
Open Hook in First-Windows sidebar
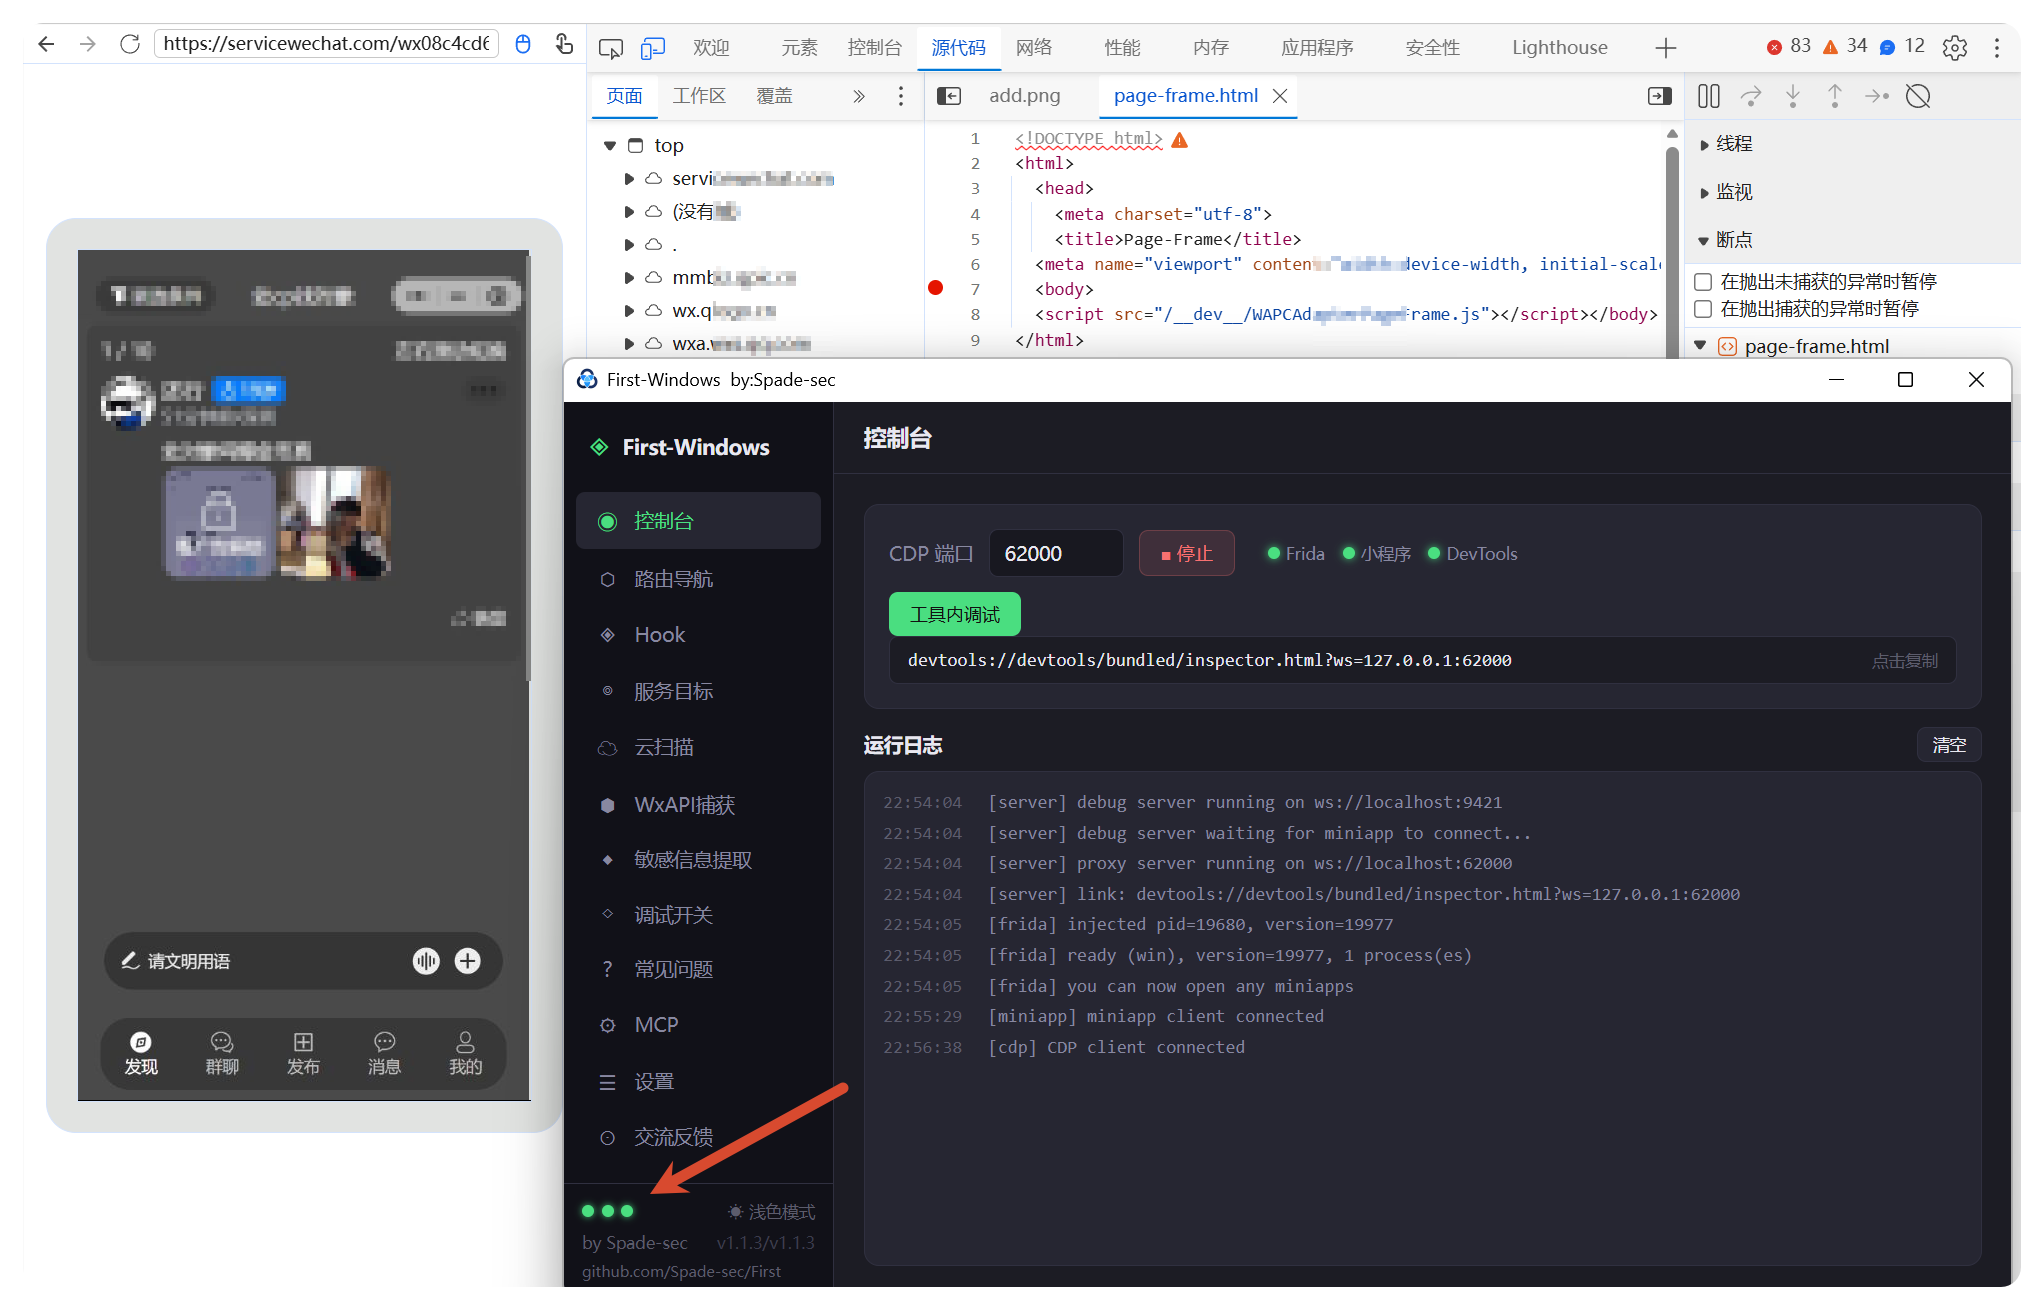(698, 635)
